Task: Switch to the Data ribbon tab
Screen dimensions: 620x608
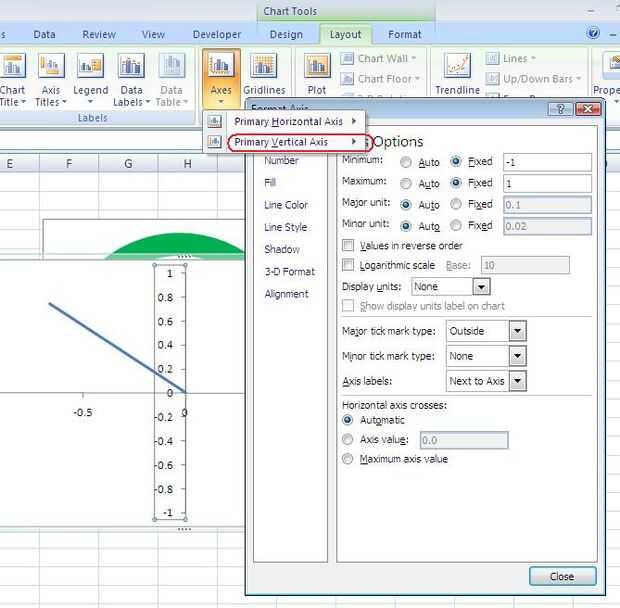Action: [44, 34]
